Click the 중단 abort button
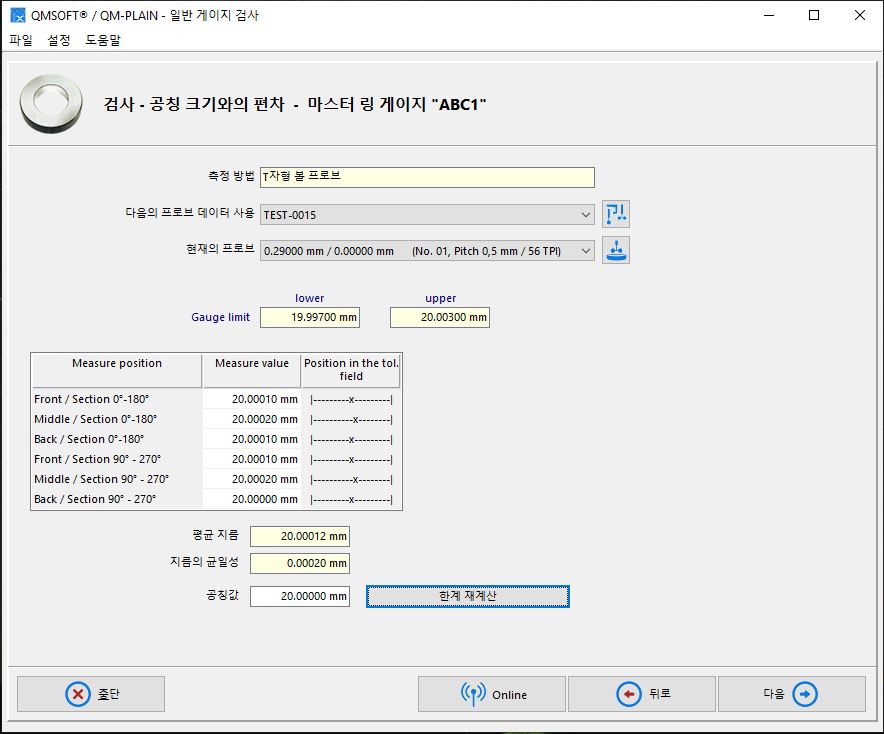The height and width of the screenshot is (734, 884). tap(91, 694)
